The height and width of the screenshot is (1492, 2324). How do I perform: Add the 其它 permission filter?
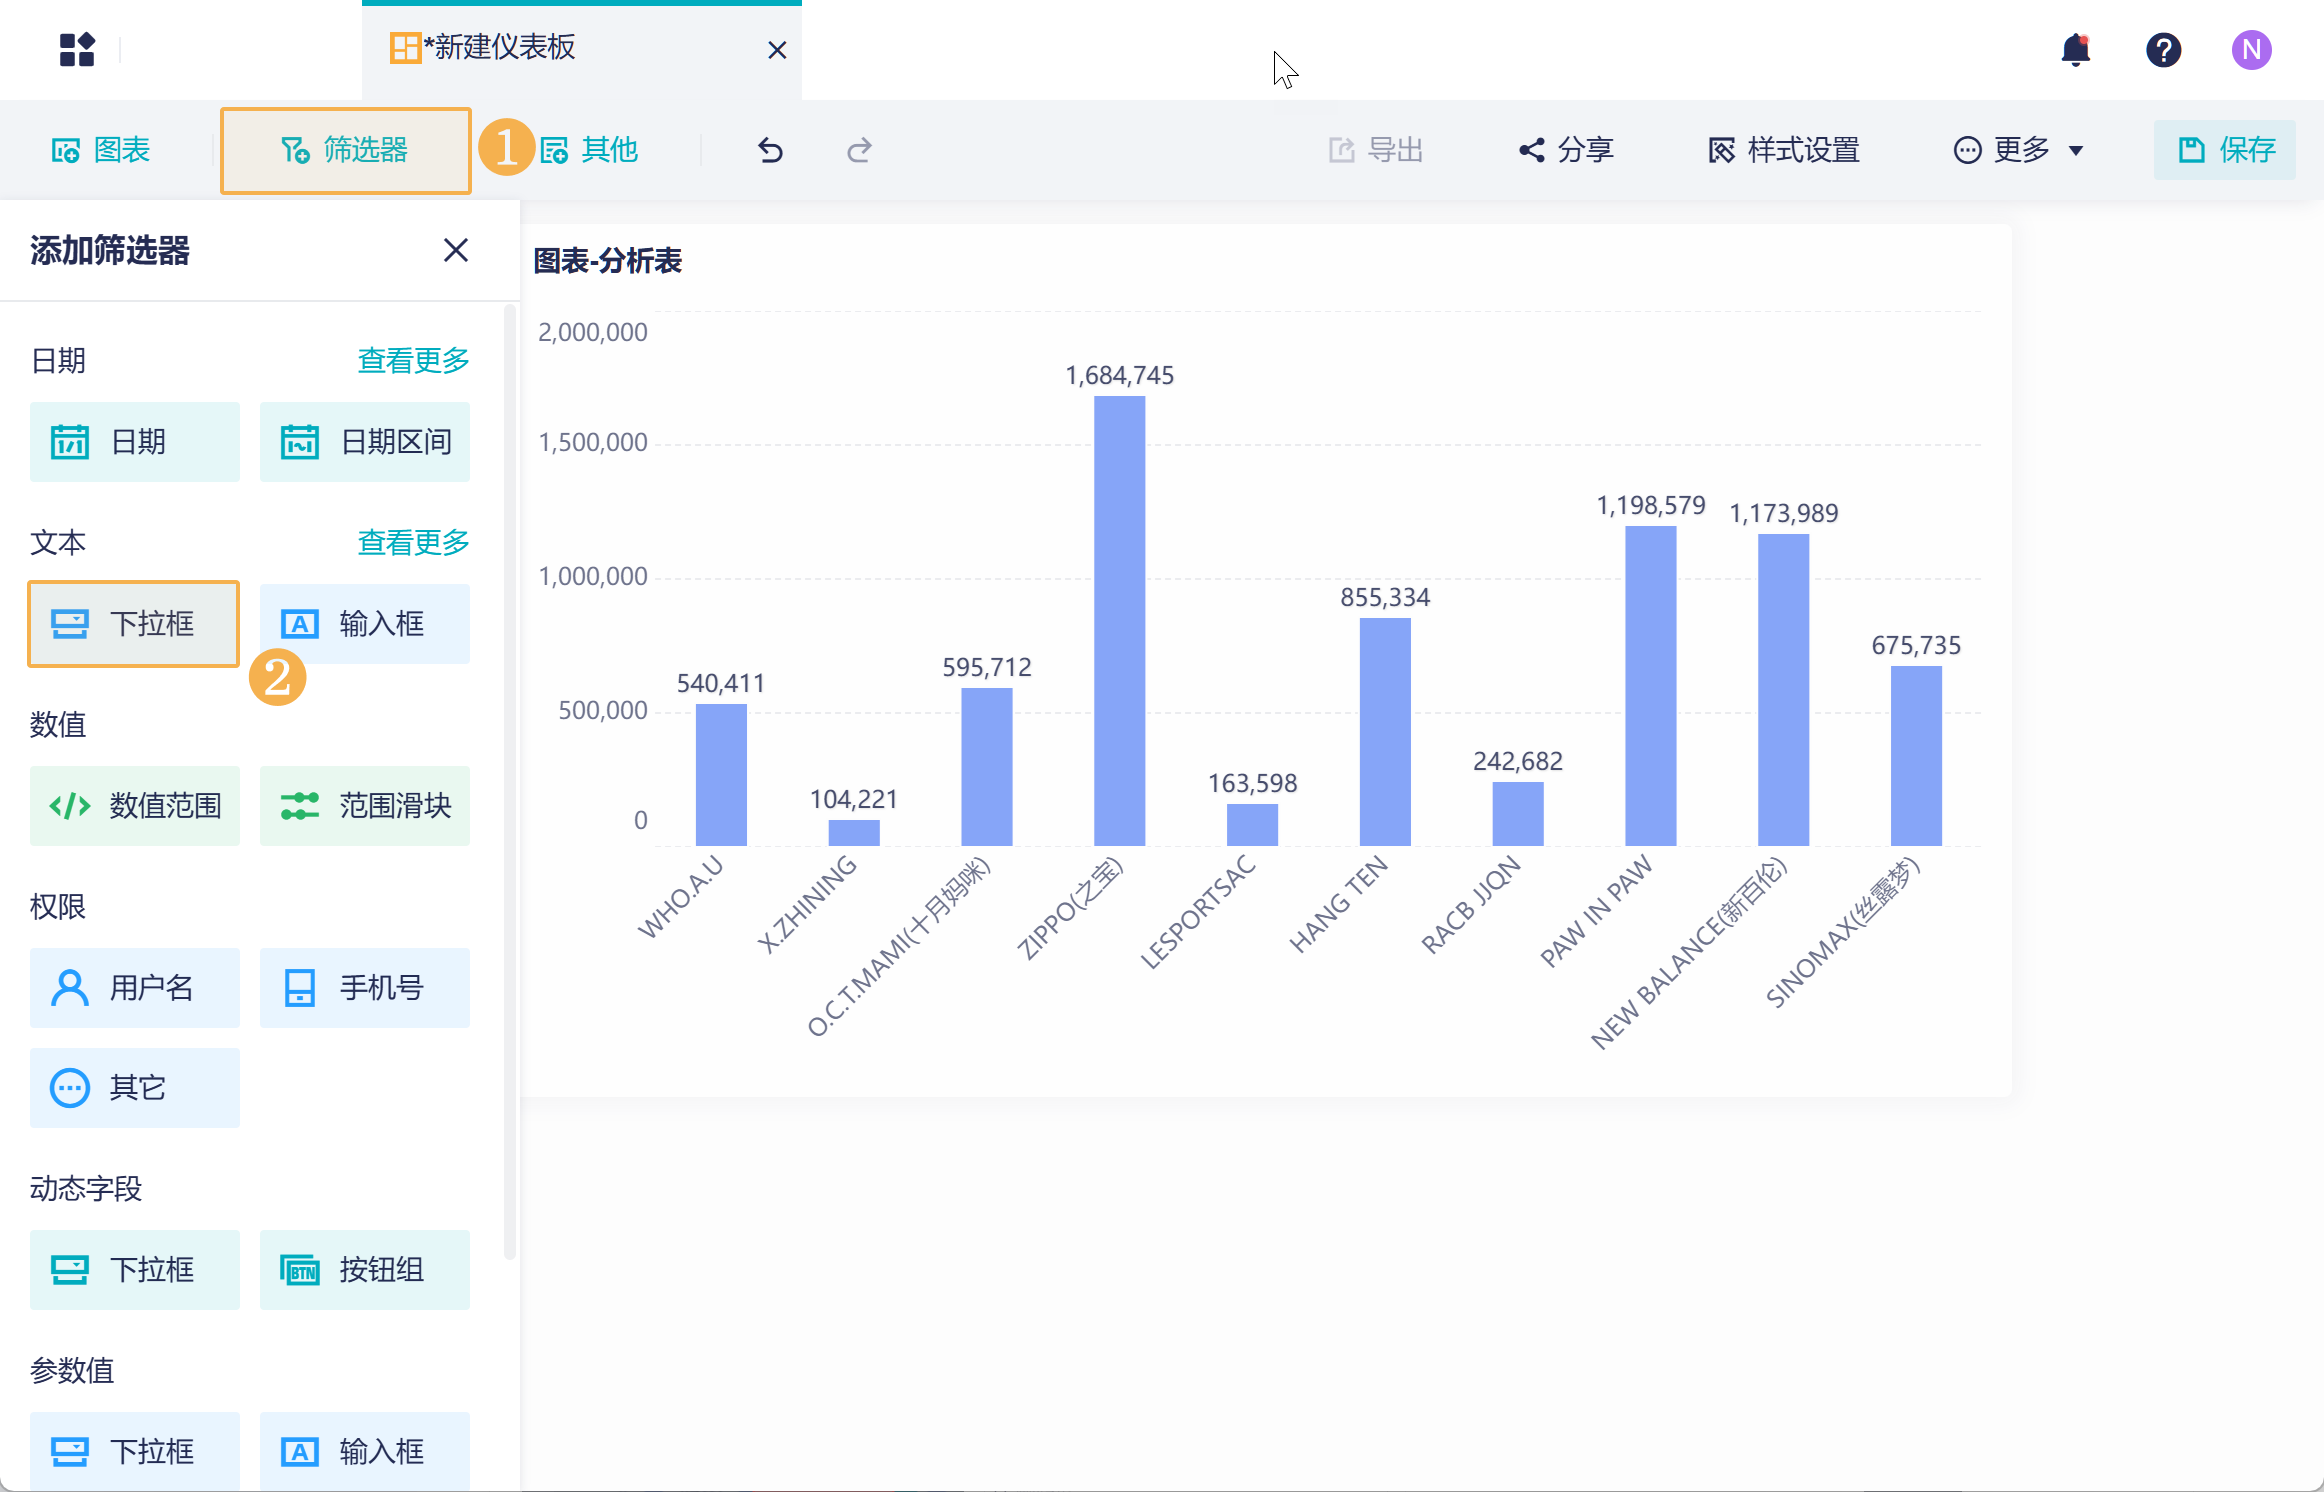coord(135,1088)
